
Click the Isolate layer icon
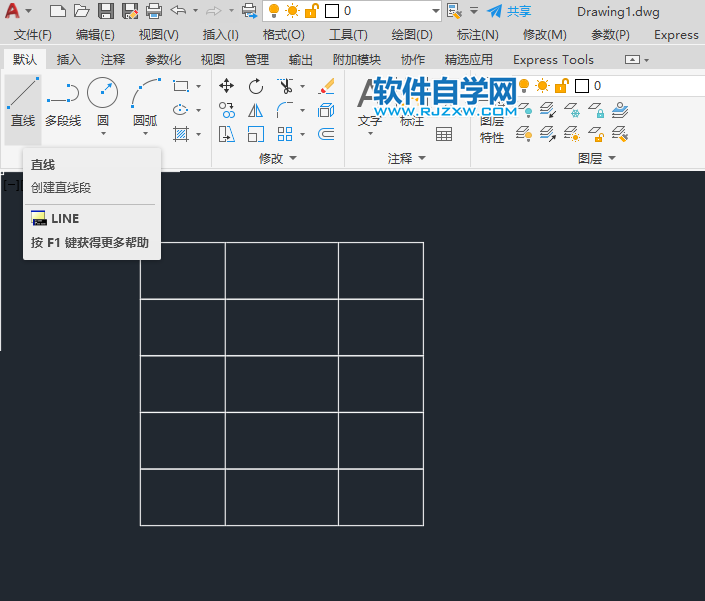coord(548,110)
